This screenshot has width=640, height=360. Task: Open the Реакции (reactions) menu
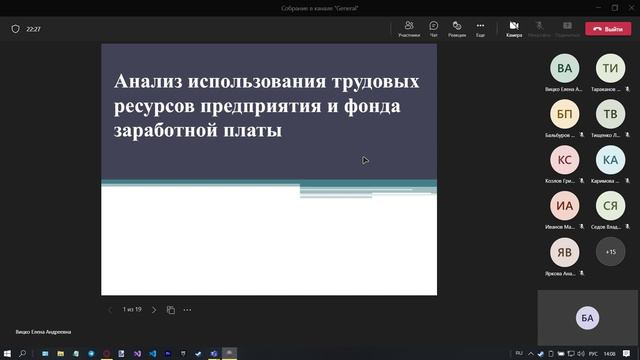tap(457, 29)
